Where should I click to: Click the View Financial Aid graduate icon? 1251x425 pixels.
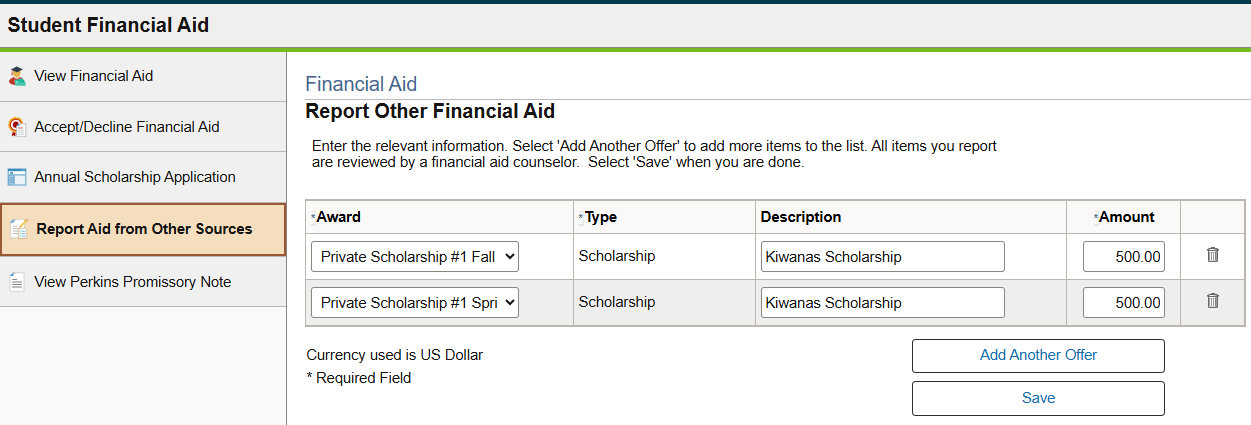pos(16,76)
